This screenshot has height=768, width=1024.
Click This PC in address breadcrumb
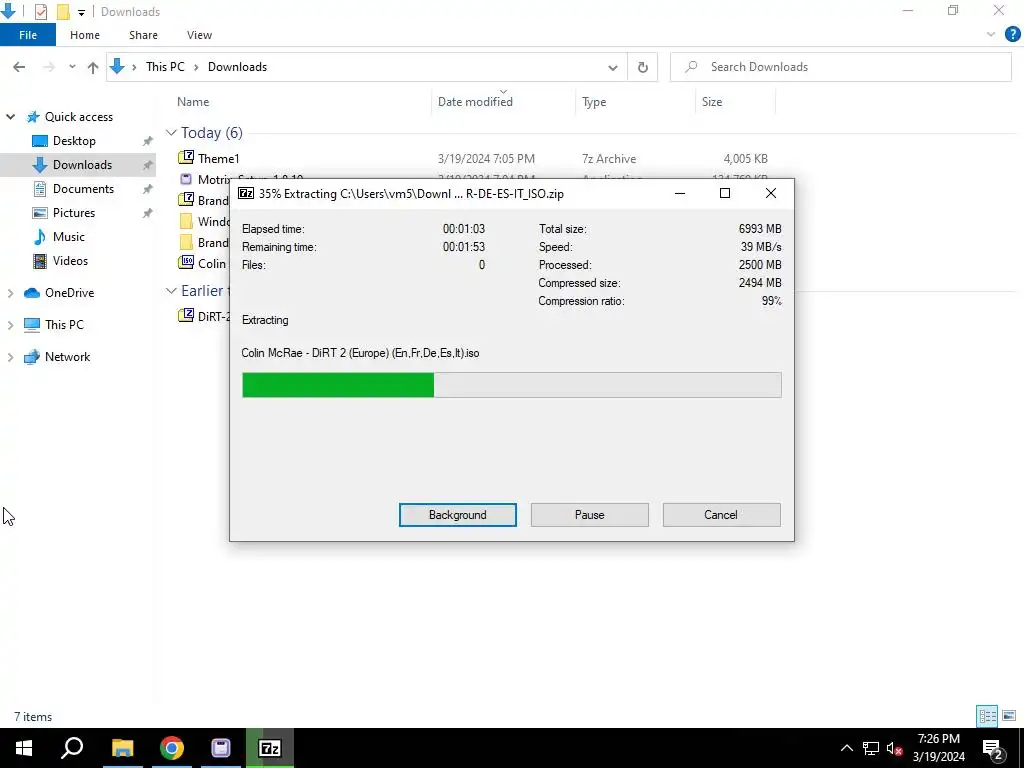click(x=165, y=67)
